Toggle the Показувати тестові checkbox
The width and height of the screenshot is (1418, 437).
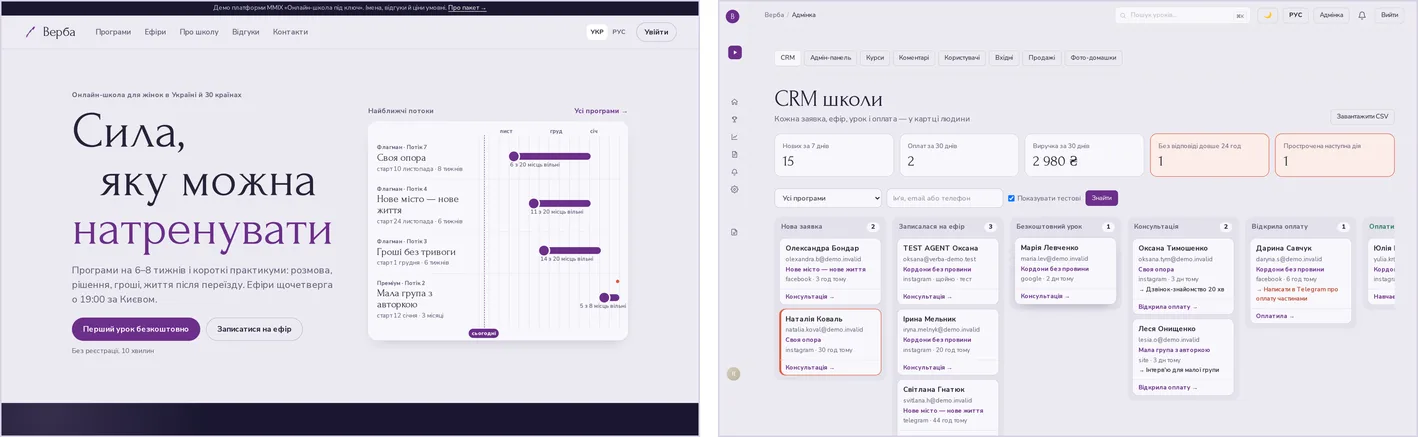point(1012,198)
